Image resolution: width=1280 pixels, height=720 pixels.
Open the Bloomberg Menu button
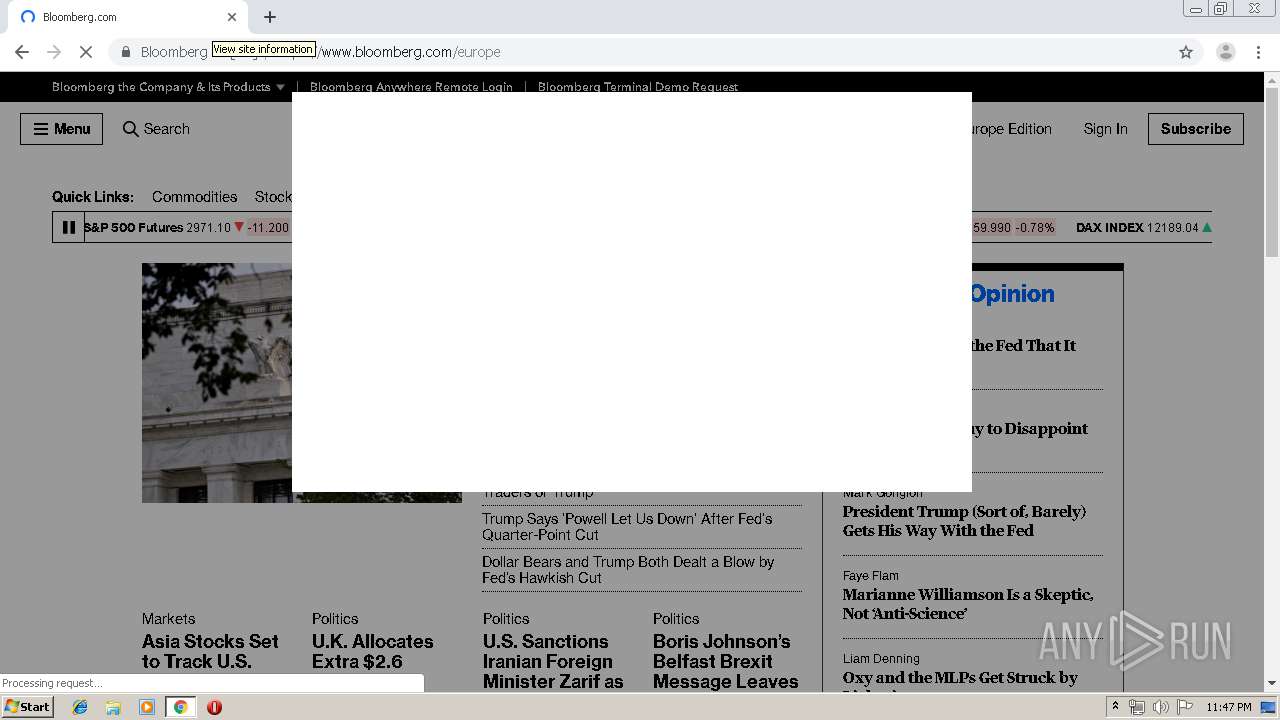61,129
